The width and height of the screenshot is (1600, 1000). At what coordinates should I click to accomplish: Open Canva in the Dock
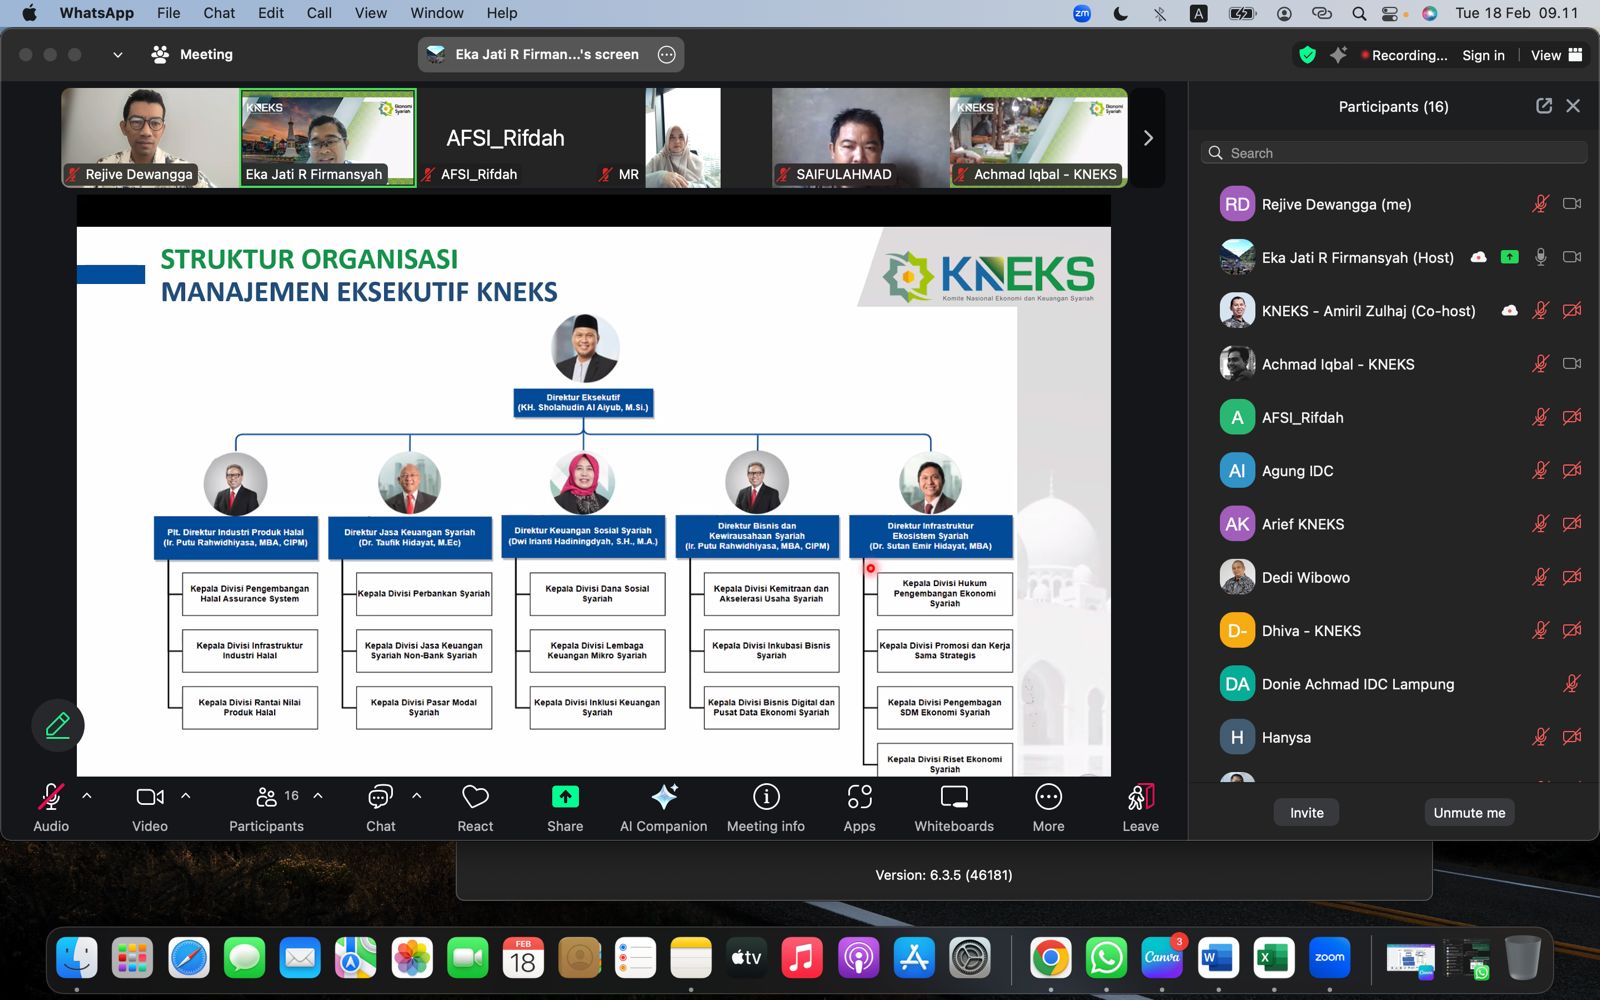[1162, 958]
